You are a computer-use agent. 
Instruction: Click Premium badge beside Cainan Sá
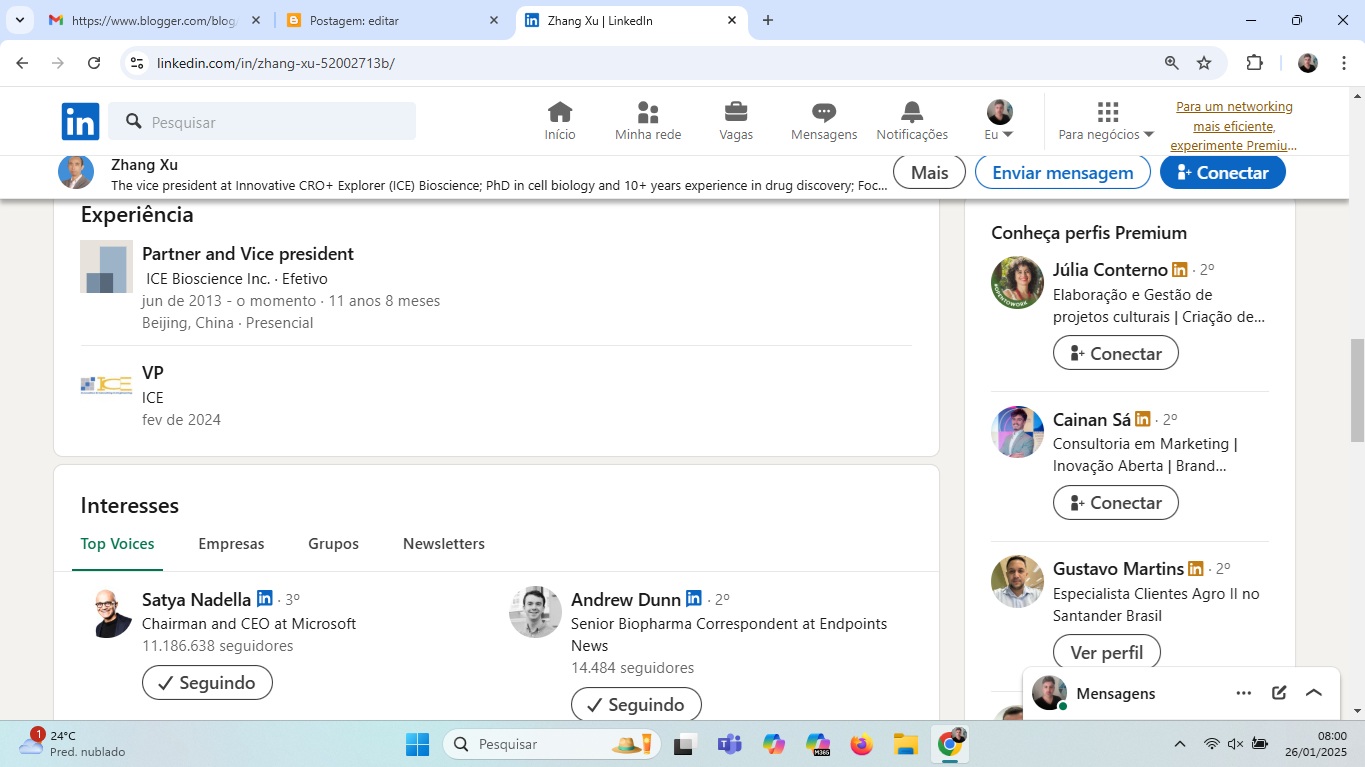tap(1143, 419)
